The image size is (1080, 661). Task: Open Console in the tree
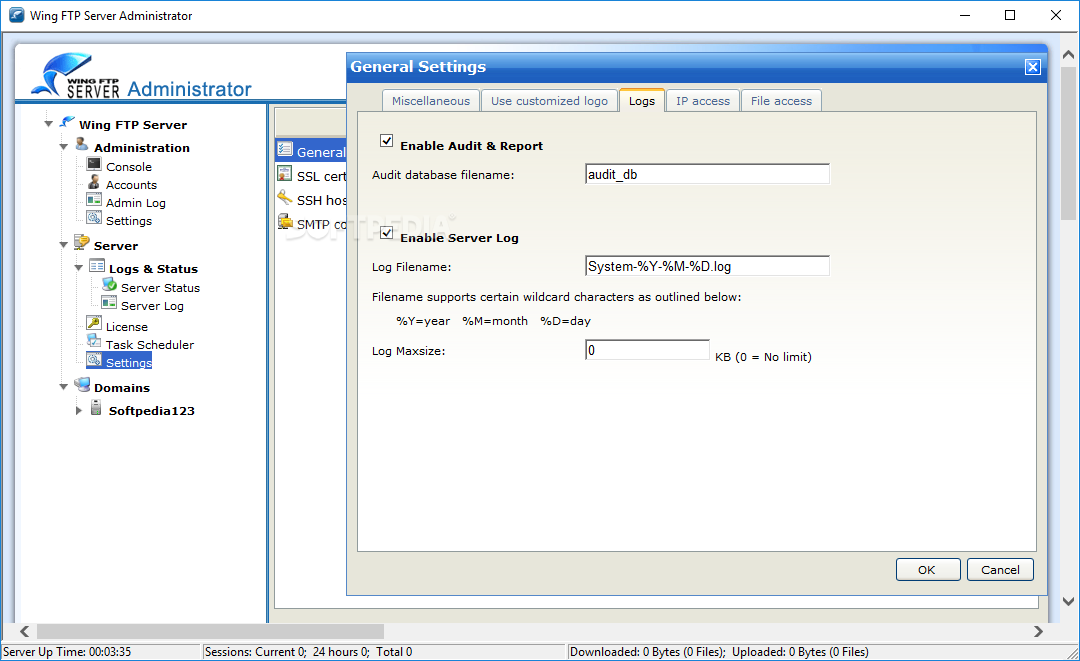point(129,167)
